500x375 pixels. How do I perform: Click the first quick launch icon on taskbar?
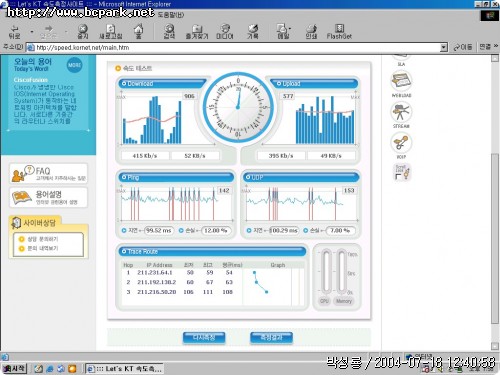(39, 369)
